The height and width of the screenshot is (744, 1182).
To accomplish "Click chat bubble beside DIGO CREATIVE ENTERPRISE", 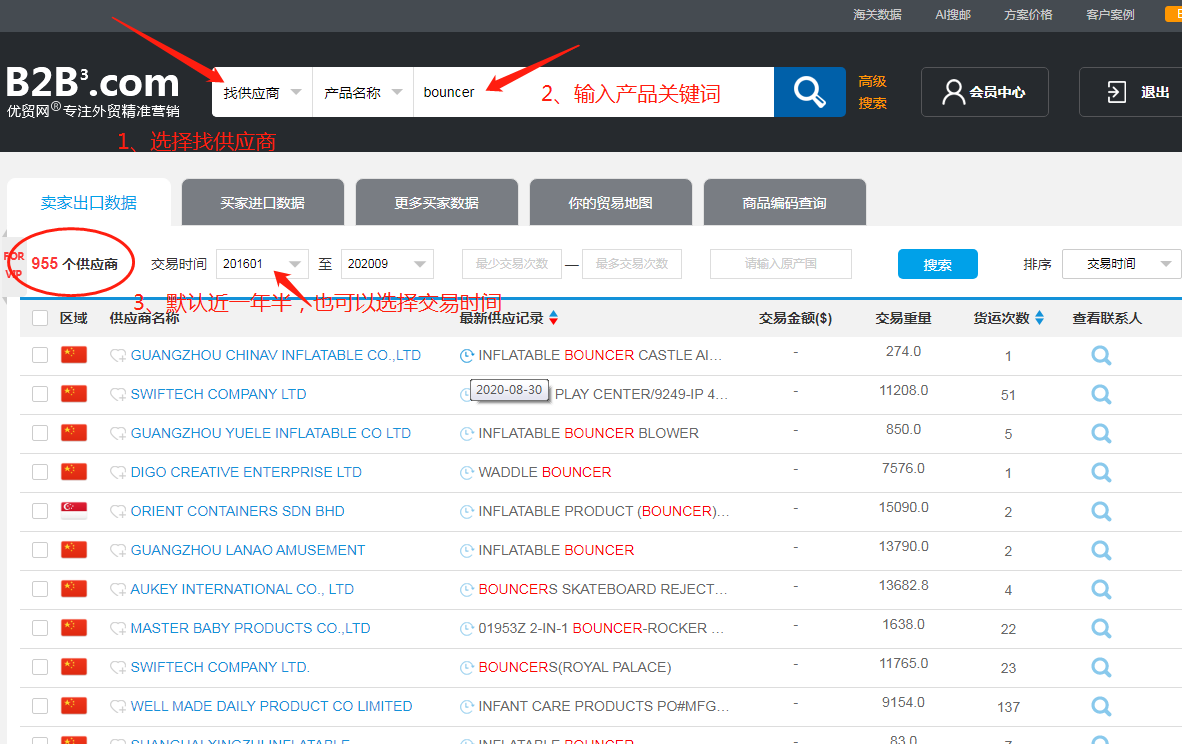I will click(118, 473).
